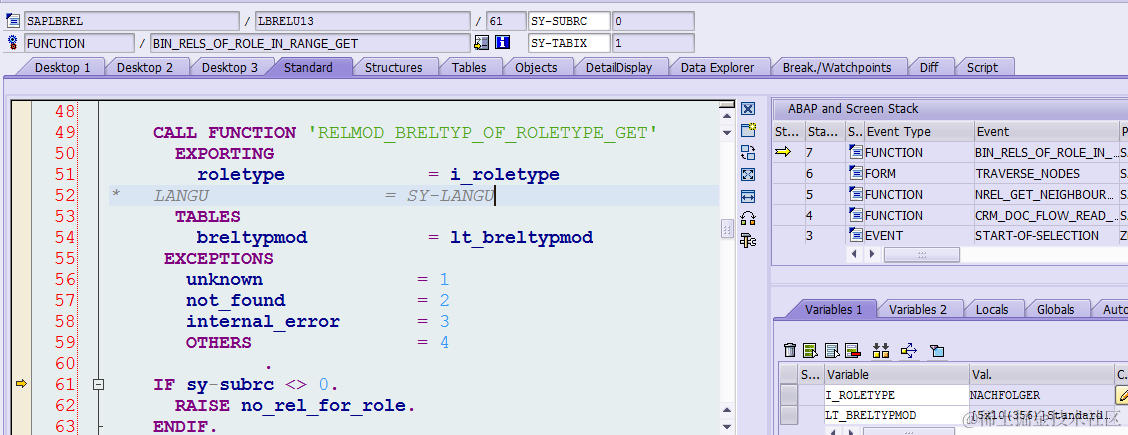Switch to the Desktop 1 tab

pyautogui.click(x=63, y=68)
